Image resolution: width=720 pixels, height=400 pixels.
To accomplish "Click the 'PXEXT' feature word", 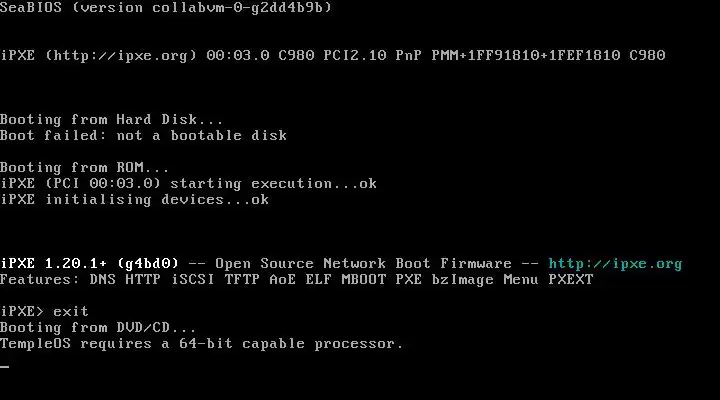I will pos(571,280).
